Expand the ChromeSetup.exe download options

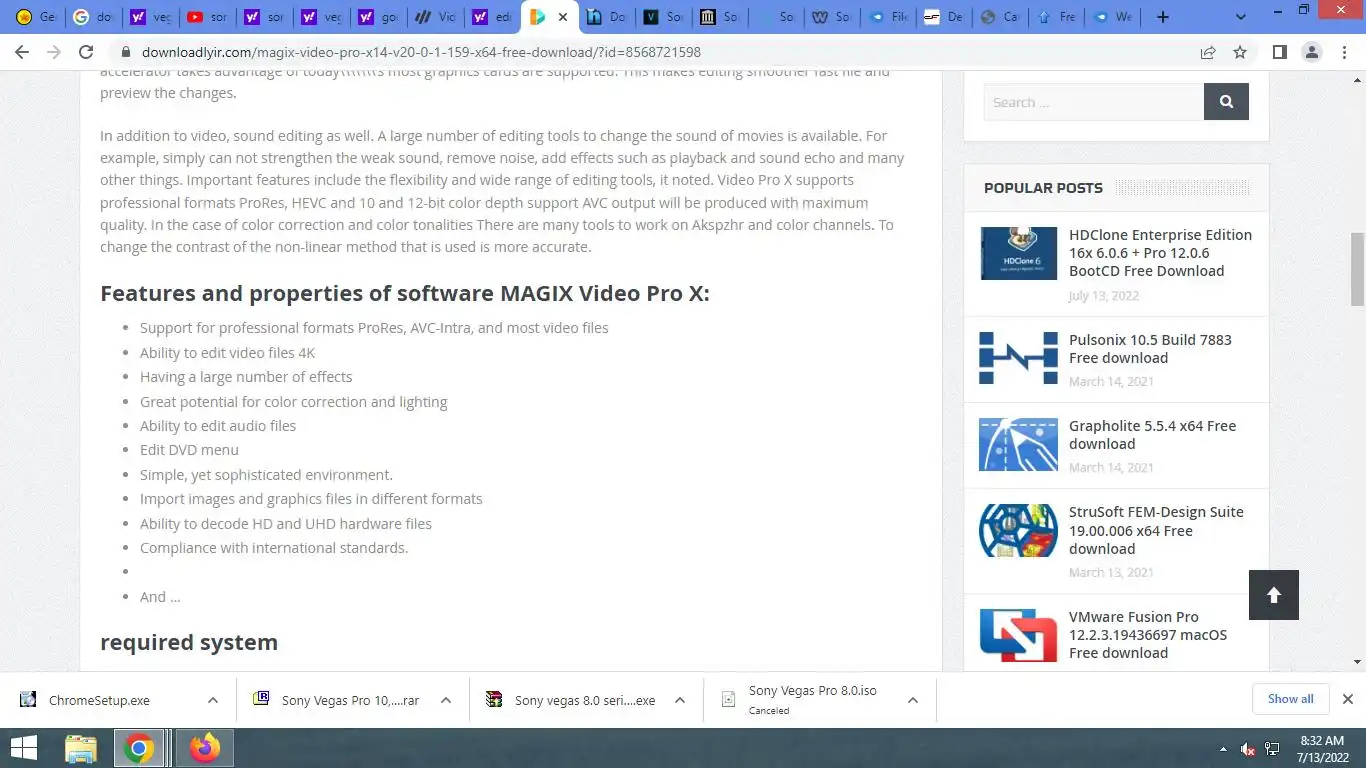coord(213,700)
